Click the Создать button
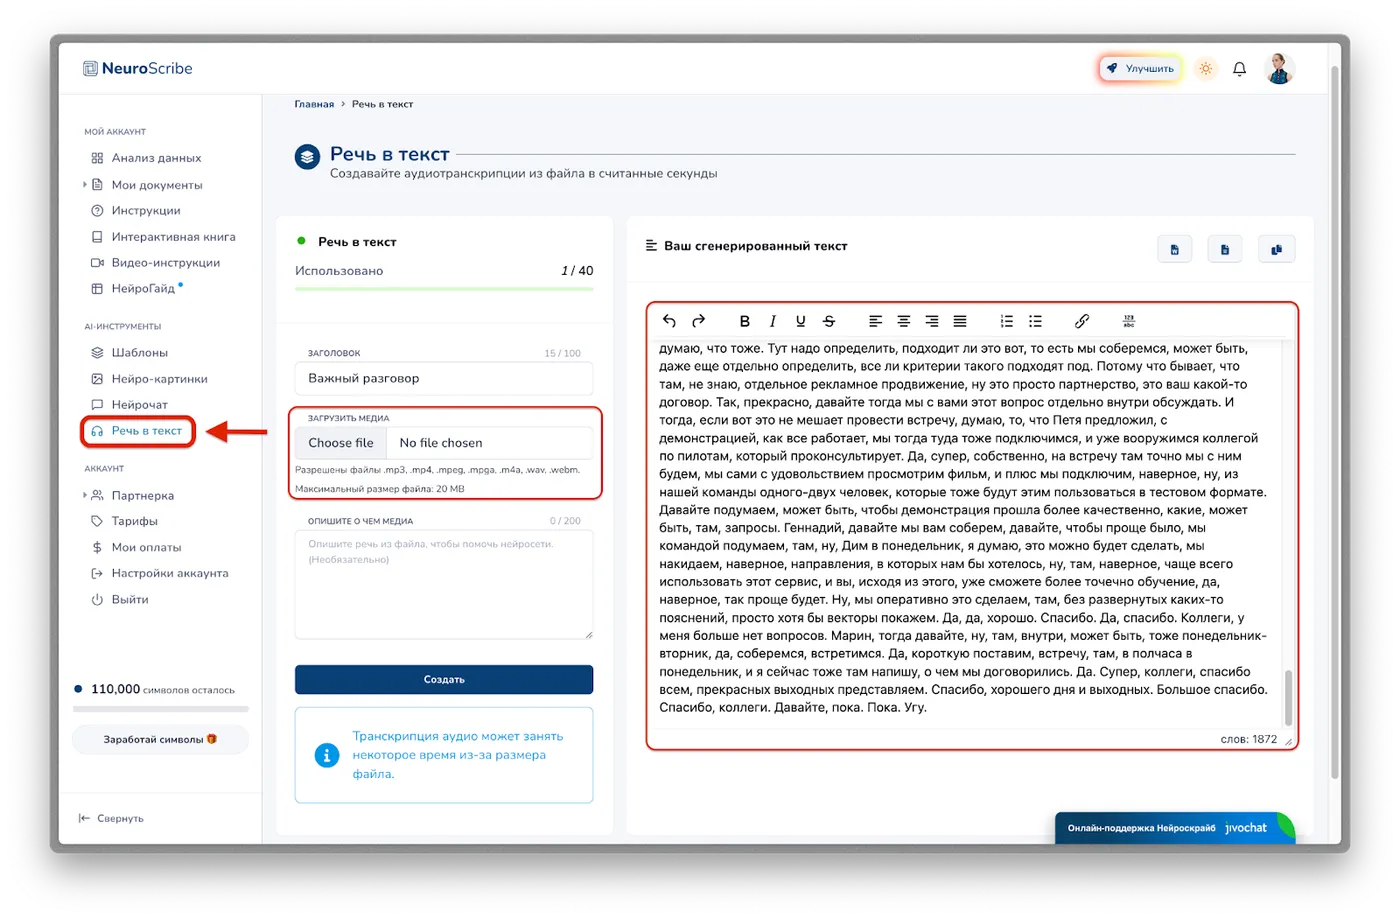The height and width of the screenshot is (919, 1400). tap(444, 680)
